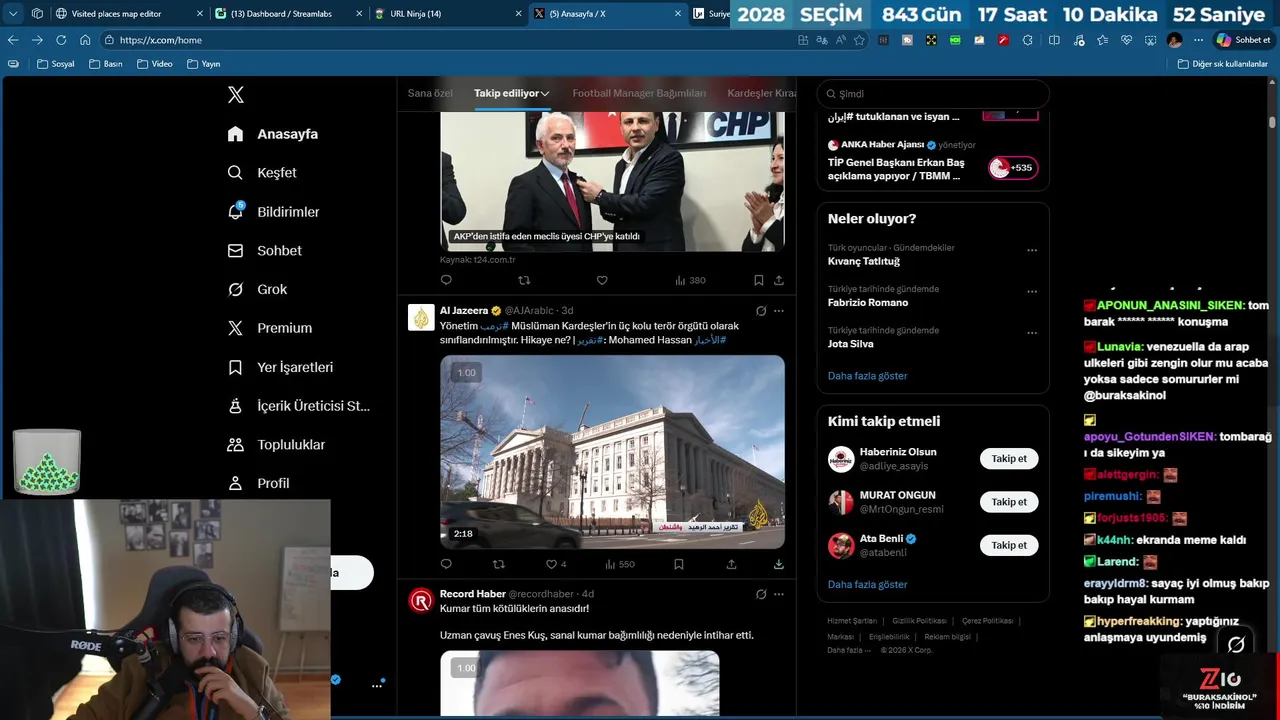The height and width of the screenshot is (720, 1280).
Task: Open more options on Record Haber post
Action: click(779, 594)
